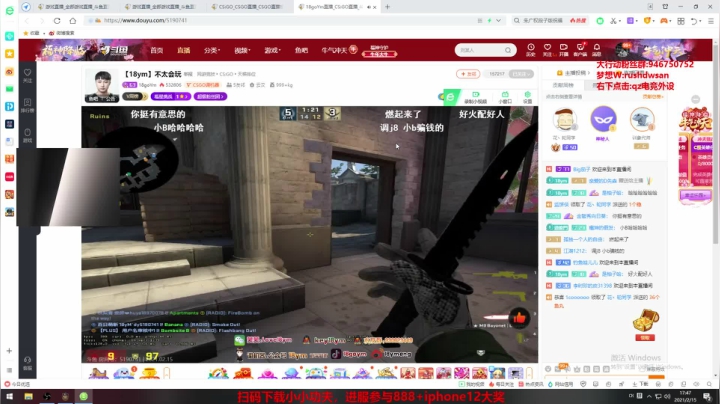This screenshot has width=720, height=404.
Task: Click the 关注 heart icon in Douyu sidebar
Action: tap(28, 75)
